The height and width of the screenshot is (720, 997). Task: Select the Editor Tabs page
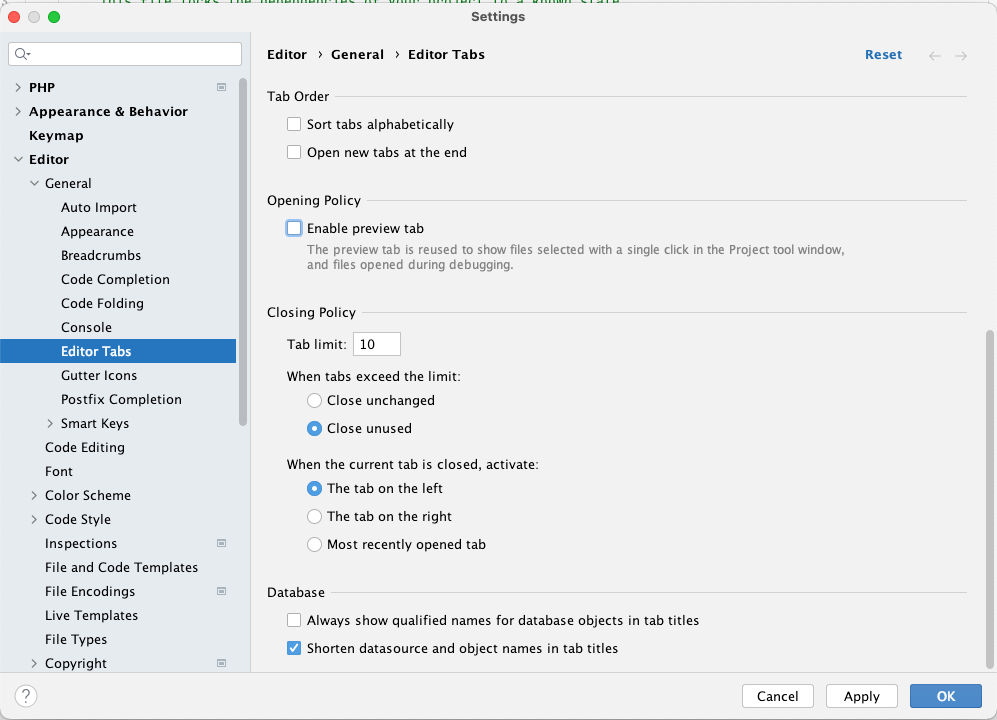click(118, 351)
